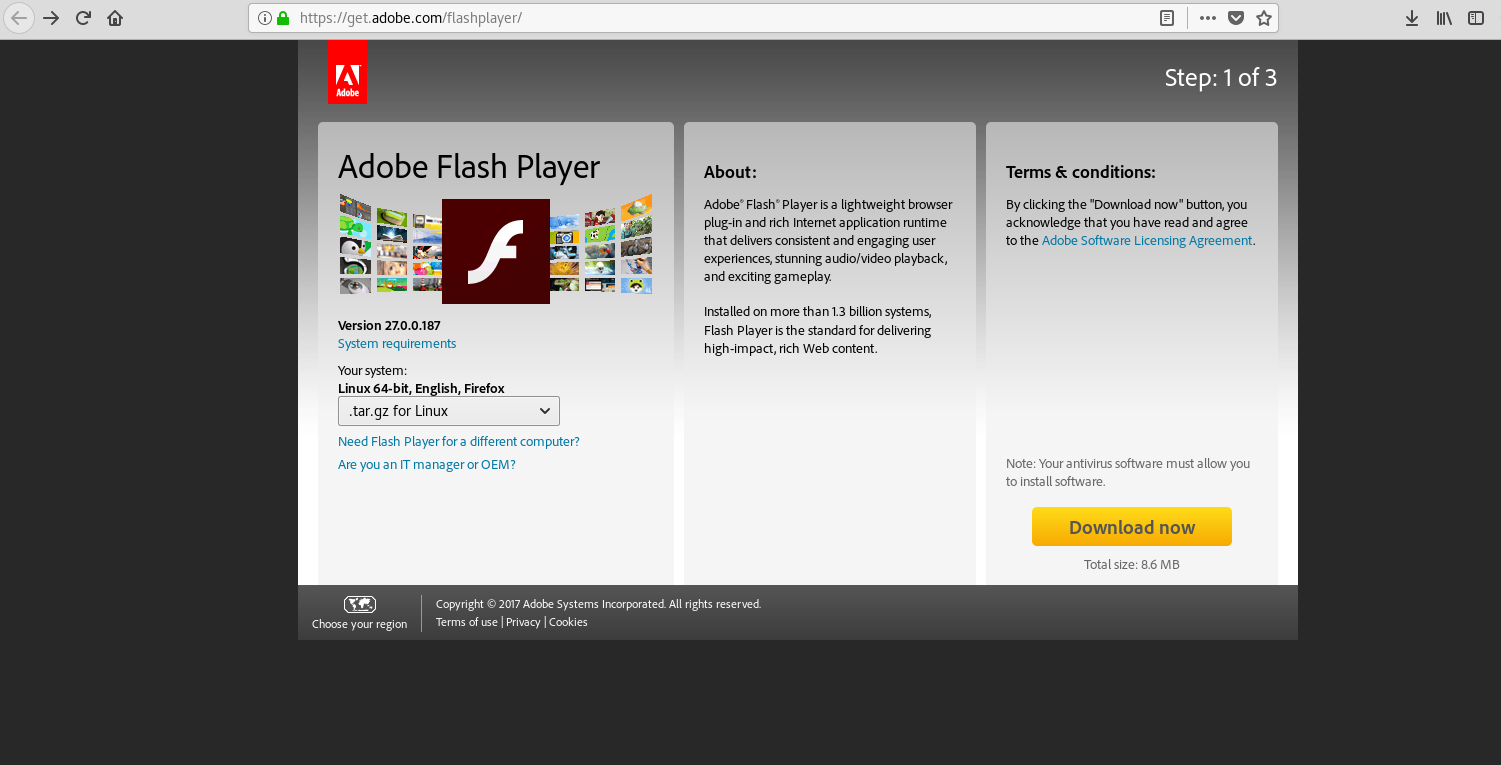1501x765 pixels.
Task: Click the copyright 2017 Adobe Systems text
Action: 599,604
